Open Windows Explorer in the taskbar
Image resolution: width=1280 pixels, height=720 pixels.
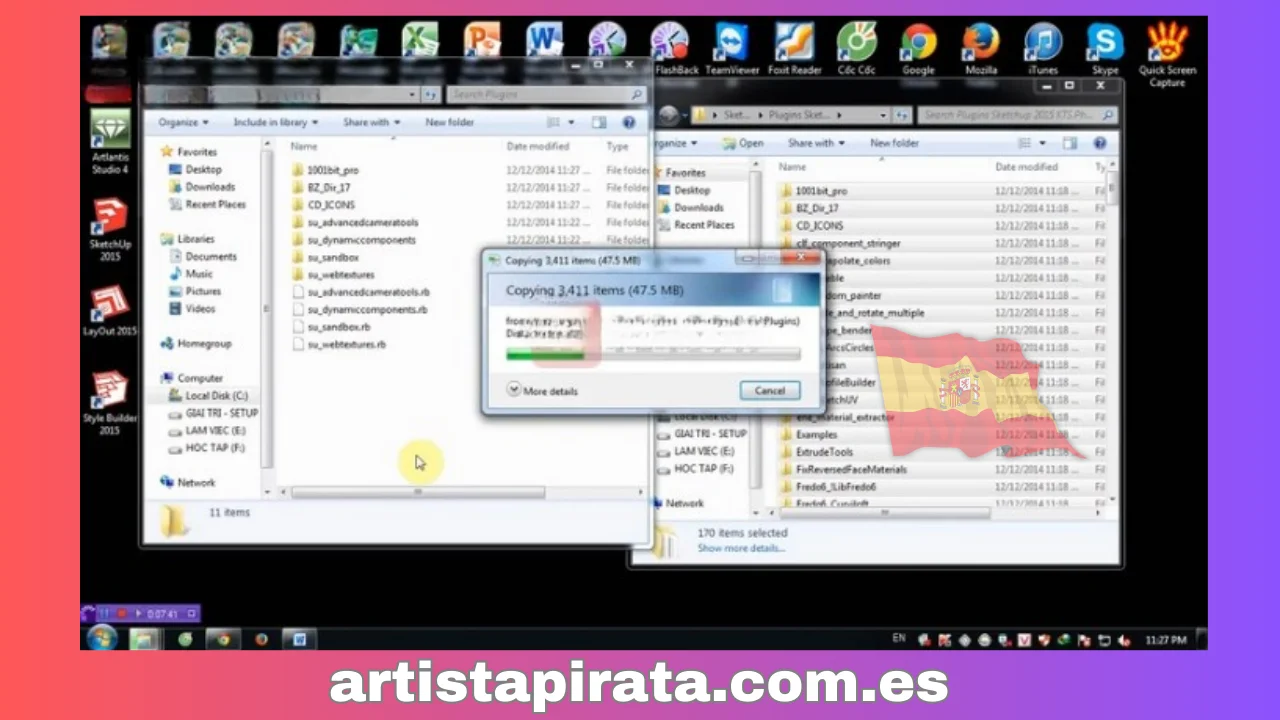[x=144, y=638]
